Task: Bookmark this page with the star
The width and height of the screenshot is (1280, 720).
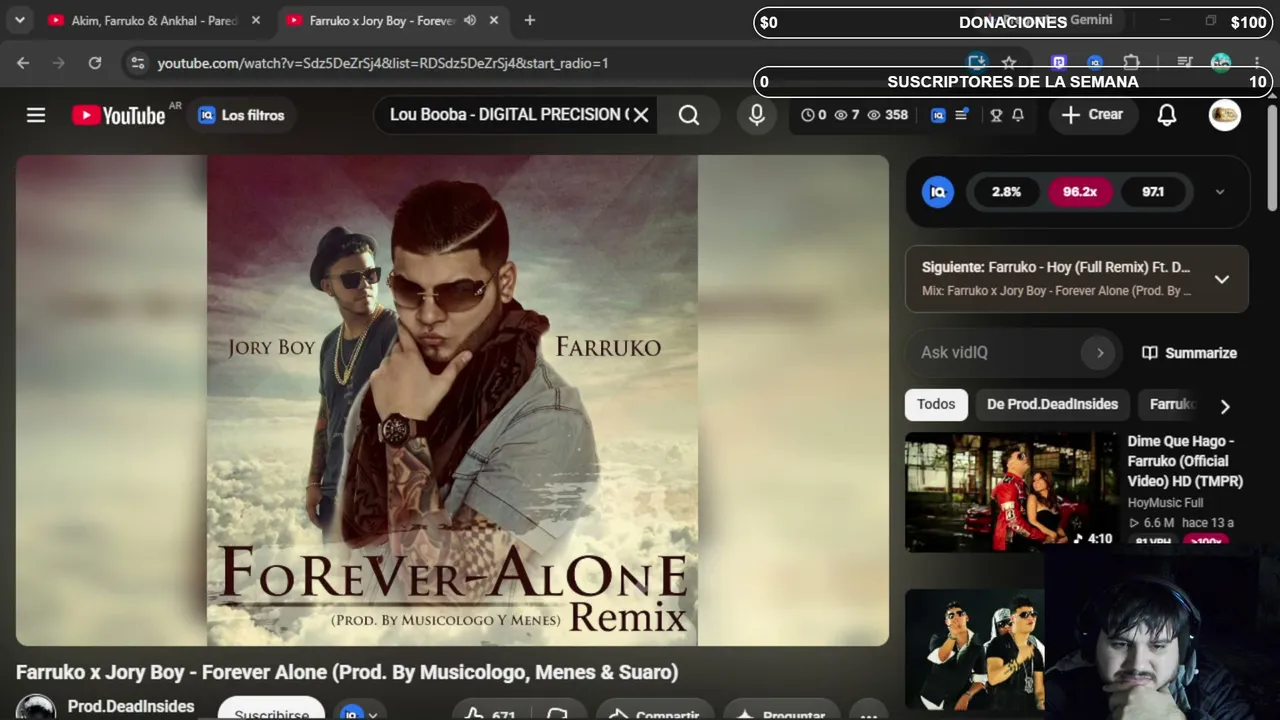Action: tap(1009, 63)
